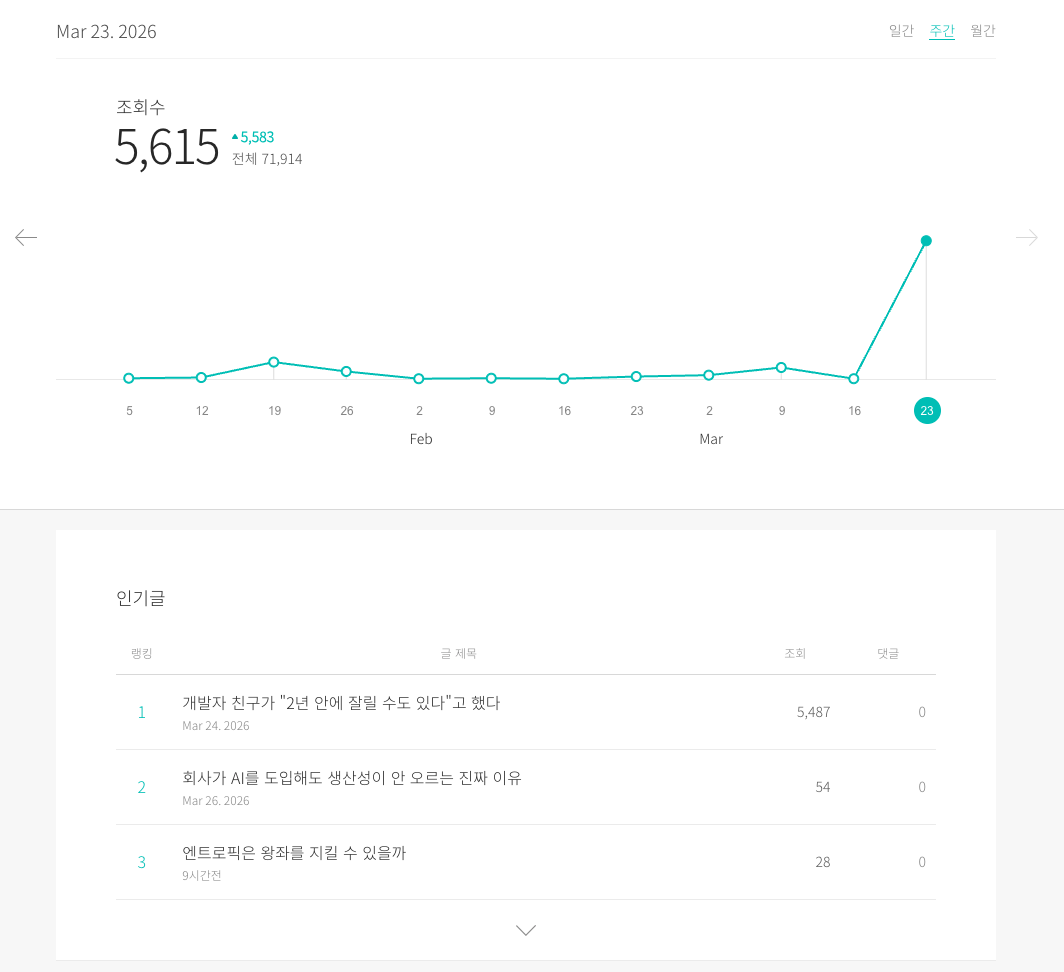Image resolution: width=1064 pixels, height=972 pixels.
Task: Open post '개발자 친구가 2년 안에 잘릴 수도 있다고 했다'
Action: click(341, 703)
